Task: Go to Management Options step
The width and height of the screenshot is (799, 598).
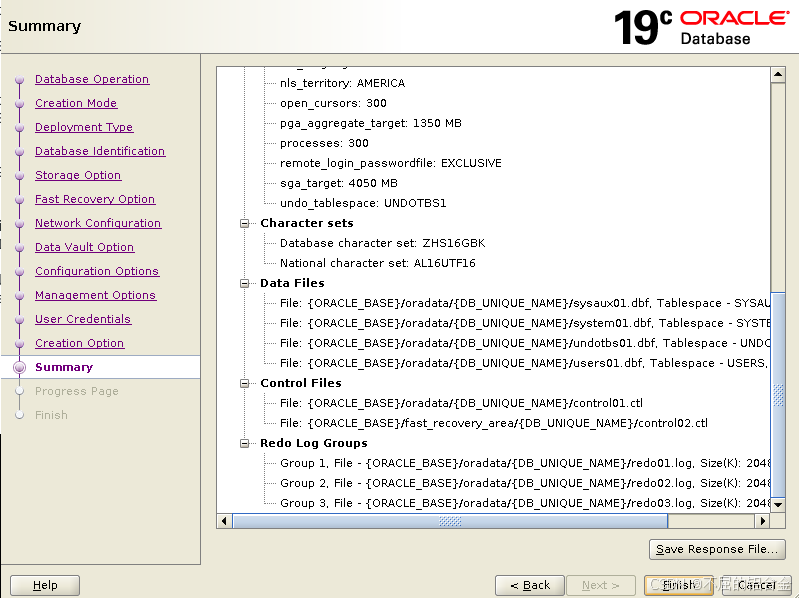Action: [95, 295]
